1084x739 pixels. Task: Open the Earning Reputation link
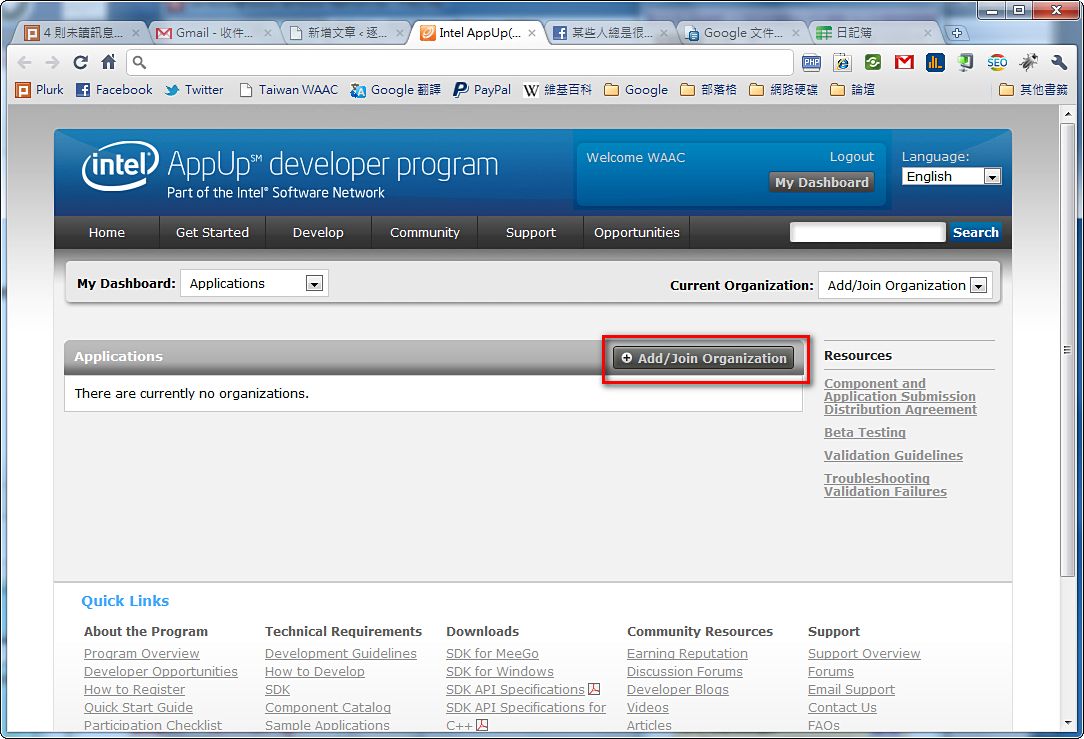click(x=687, y=653)
